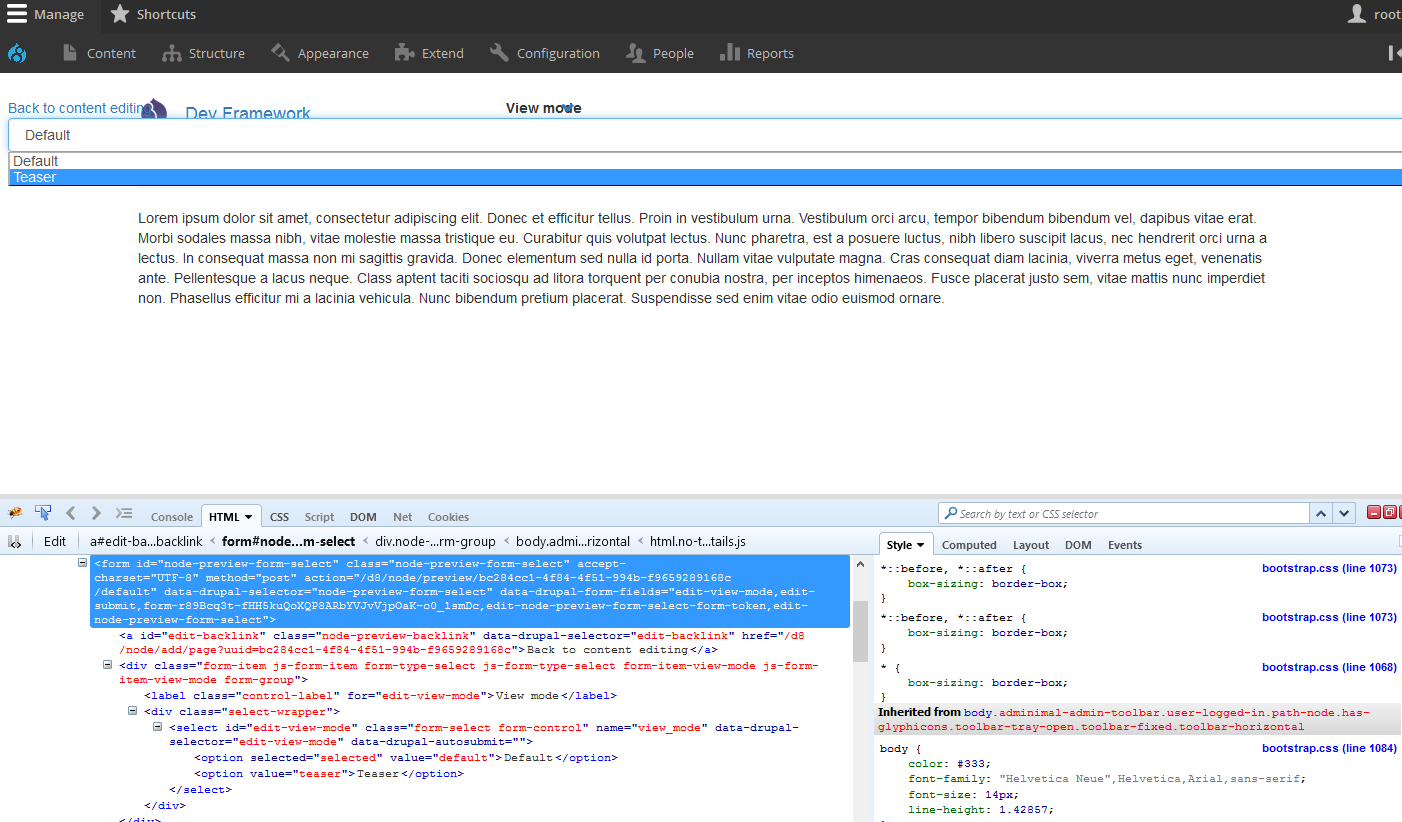Collapse the form#node-preview-form-select node
The height and width of the screenshot is (822, 1402).
pyautogui.click(x=81, y=562)
